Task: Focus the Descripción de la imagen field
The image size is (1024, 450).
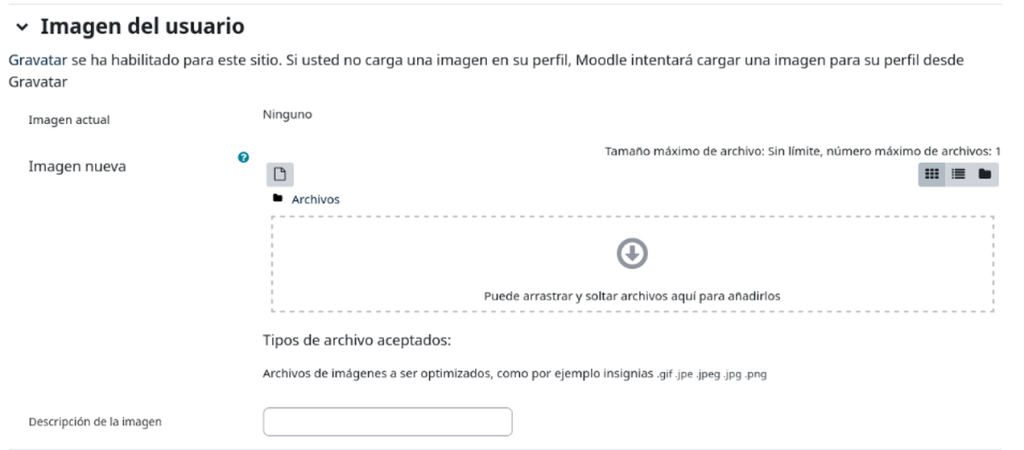Action: point(387,422)
